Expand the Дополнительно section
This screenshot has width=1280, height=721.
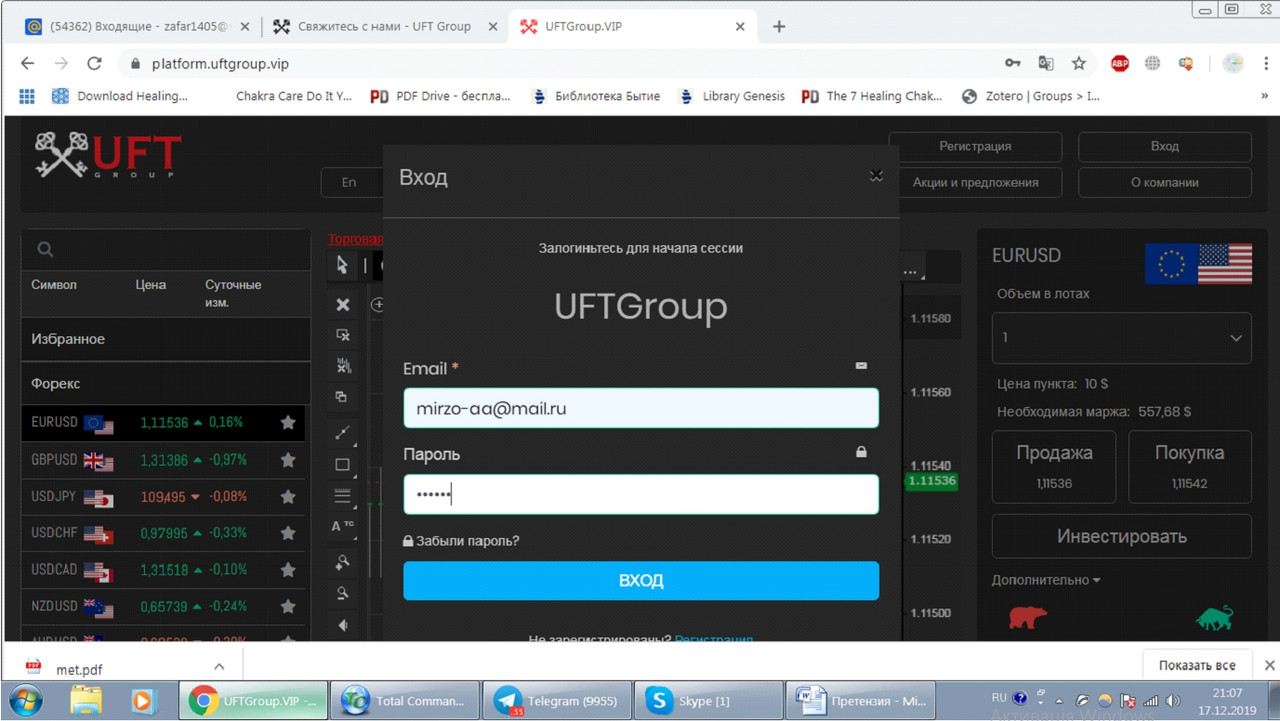[x=1046, y=580]
